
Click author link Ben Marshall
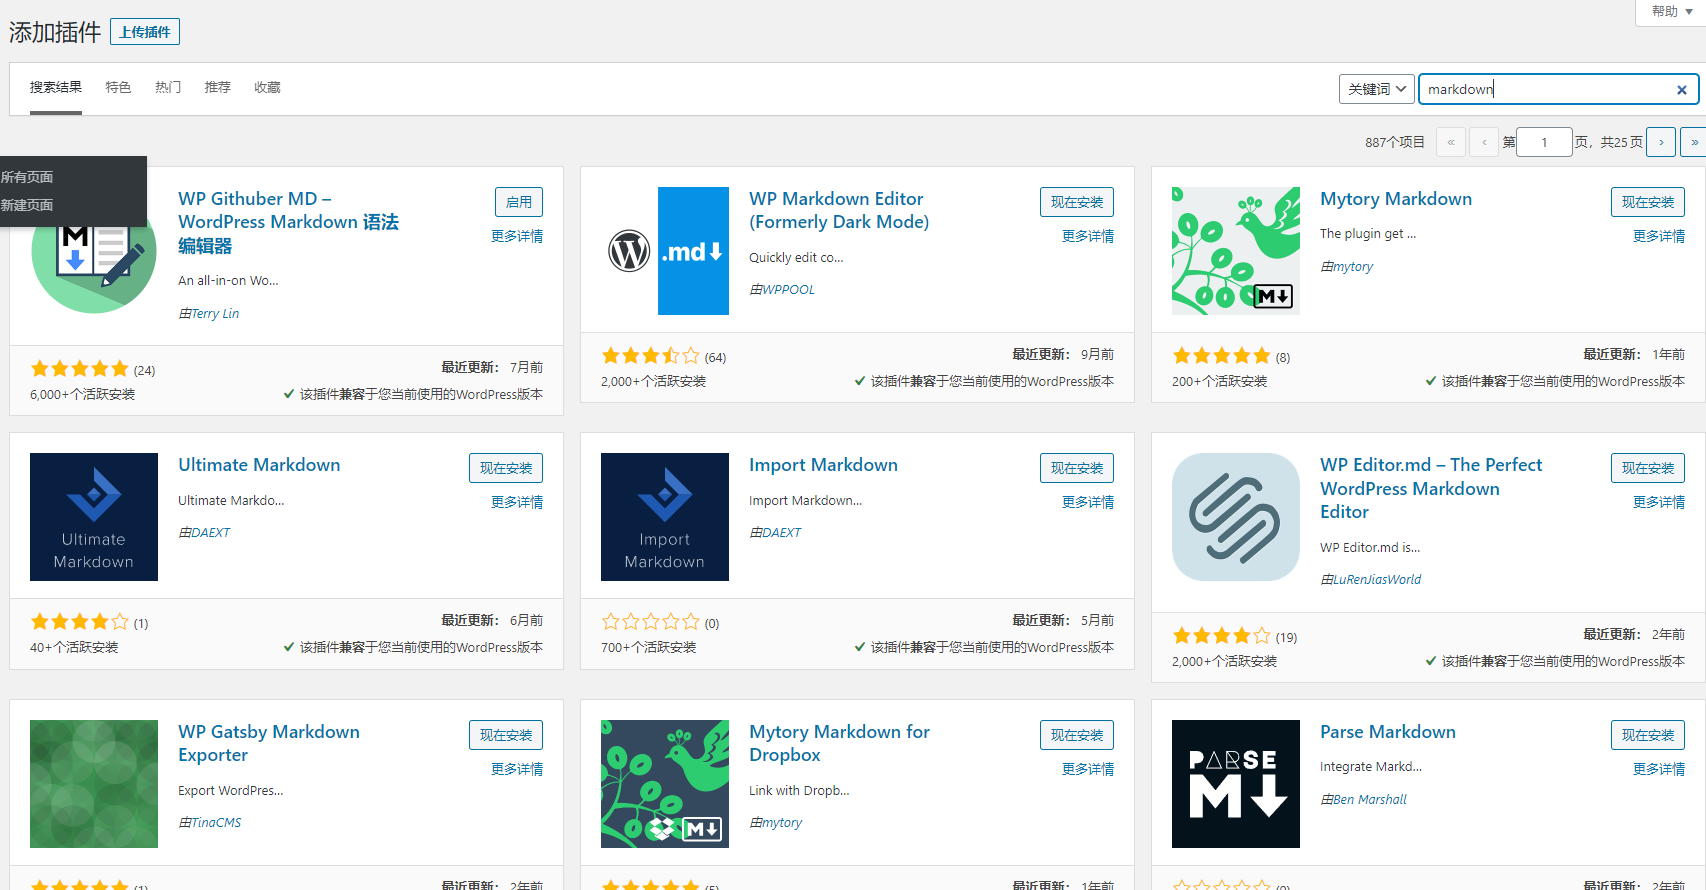click(x=1369, y=800)
